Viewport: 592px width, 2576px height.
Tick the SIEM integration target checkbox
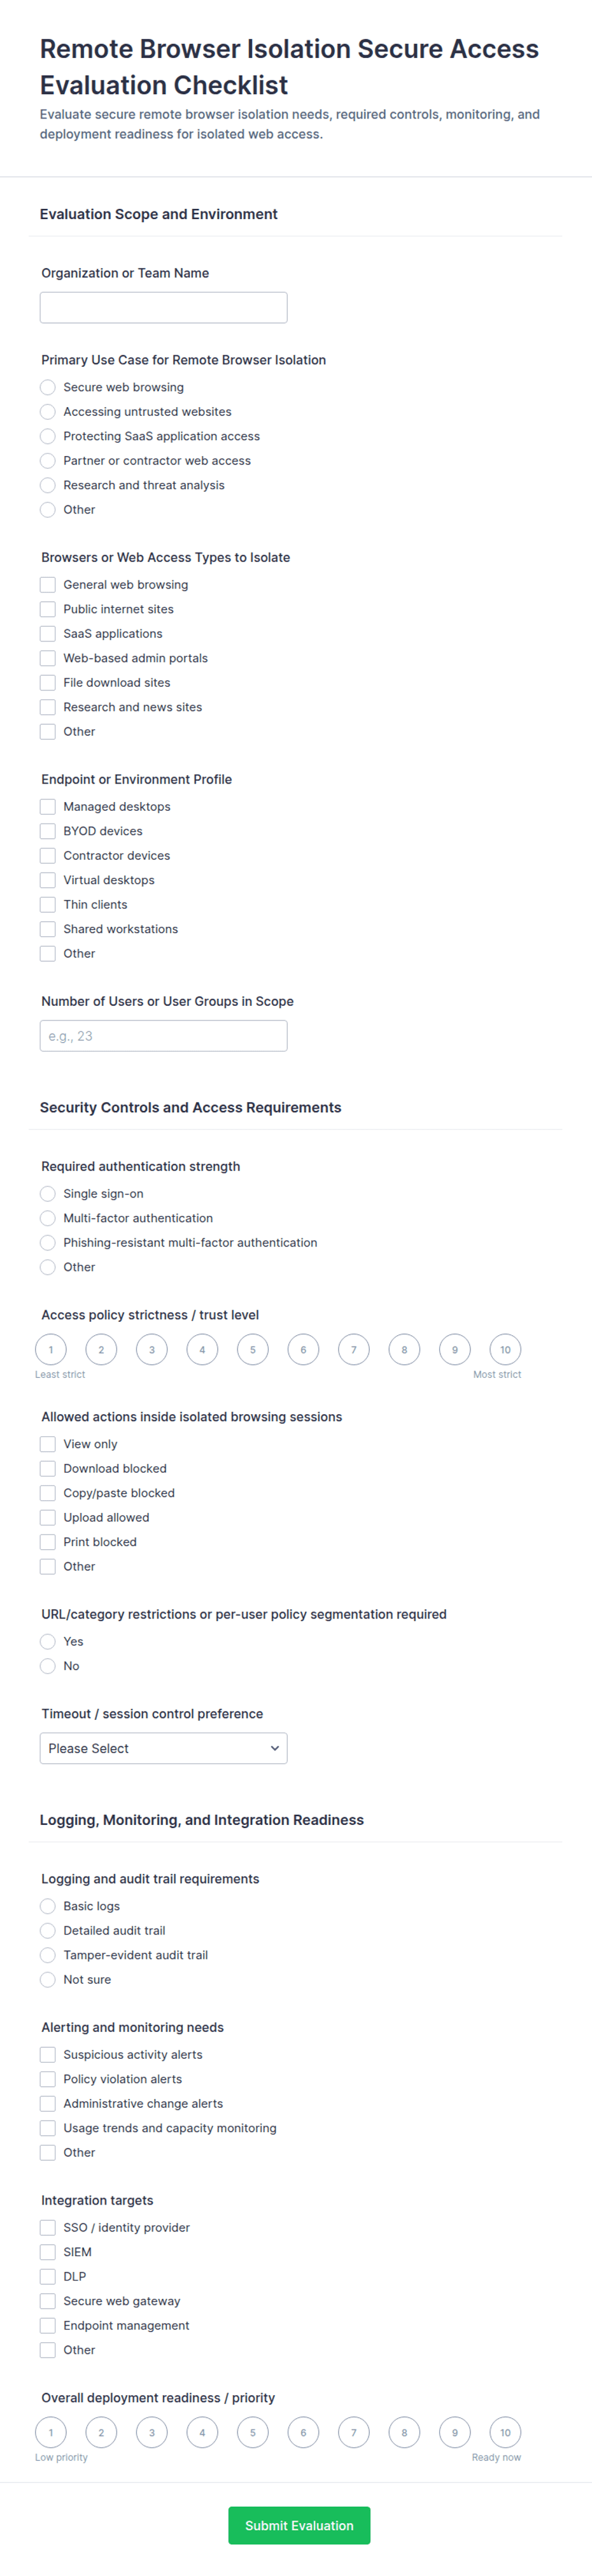(x=48, y=2252)
